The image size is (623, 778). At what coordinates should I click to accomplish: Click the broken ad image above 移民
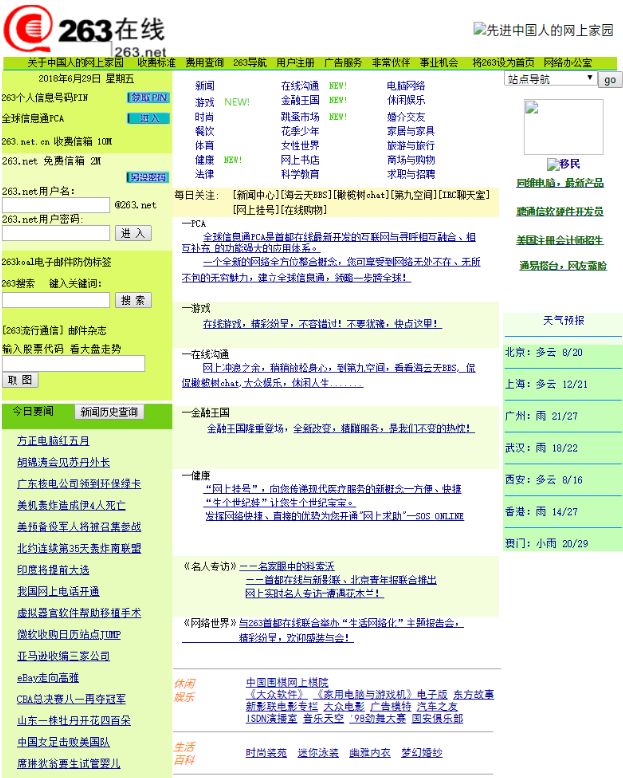[563, 121]
